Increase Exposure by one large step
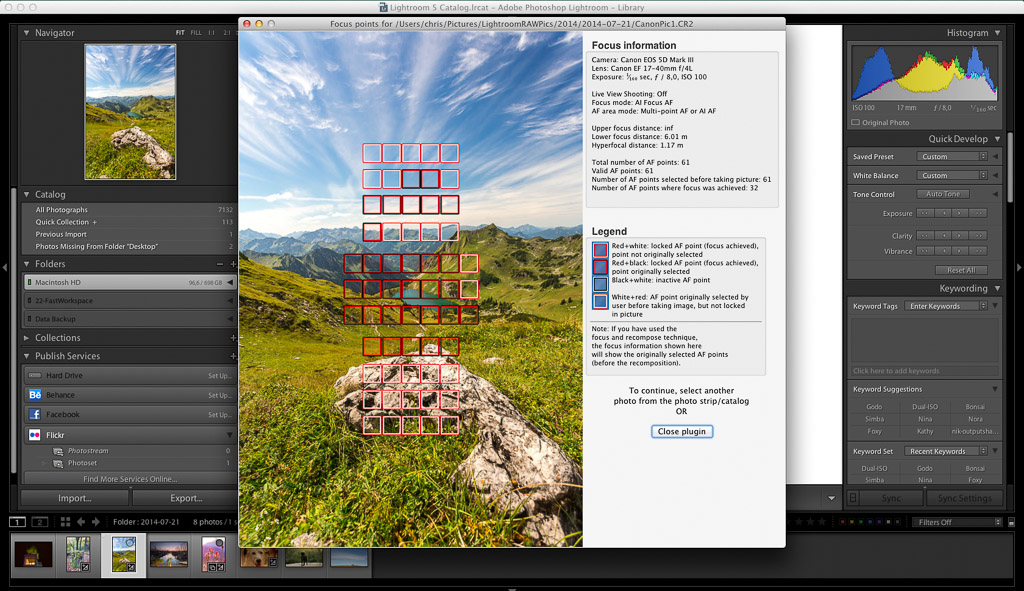 click(978, 213)
